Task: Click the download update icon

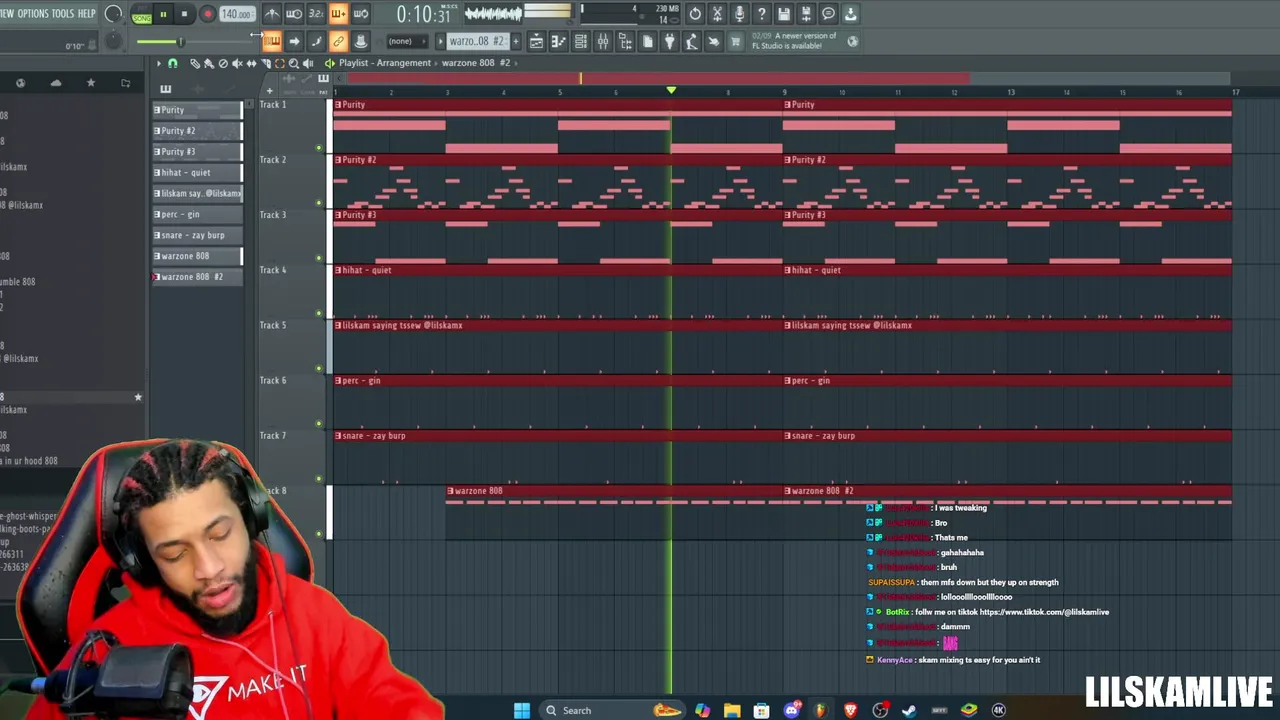Action: coord(850,14)
